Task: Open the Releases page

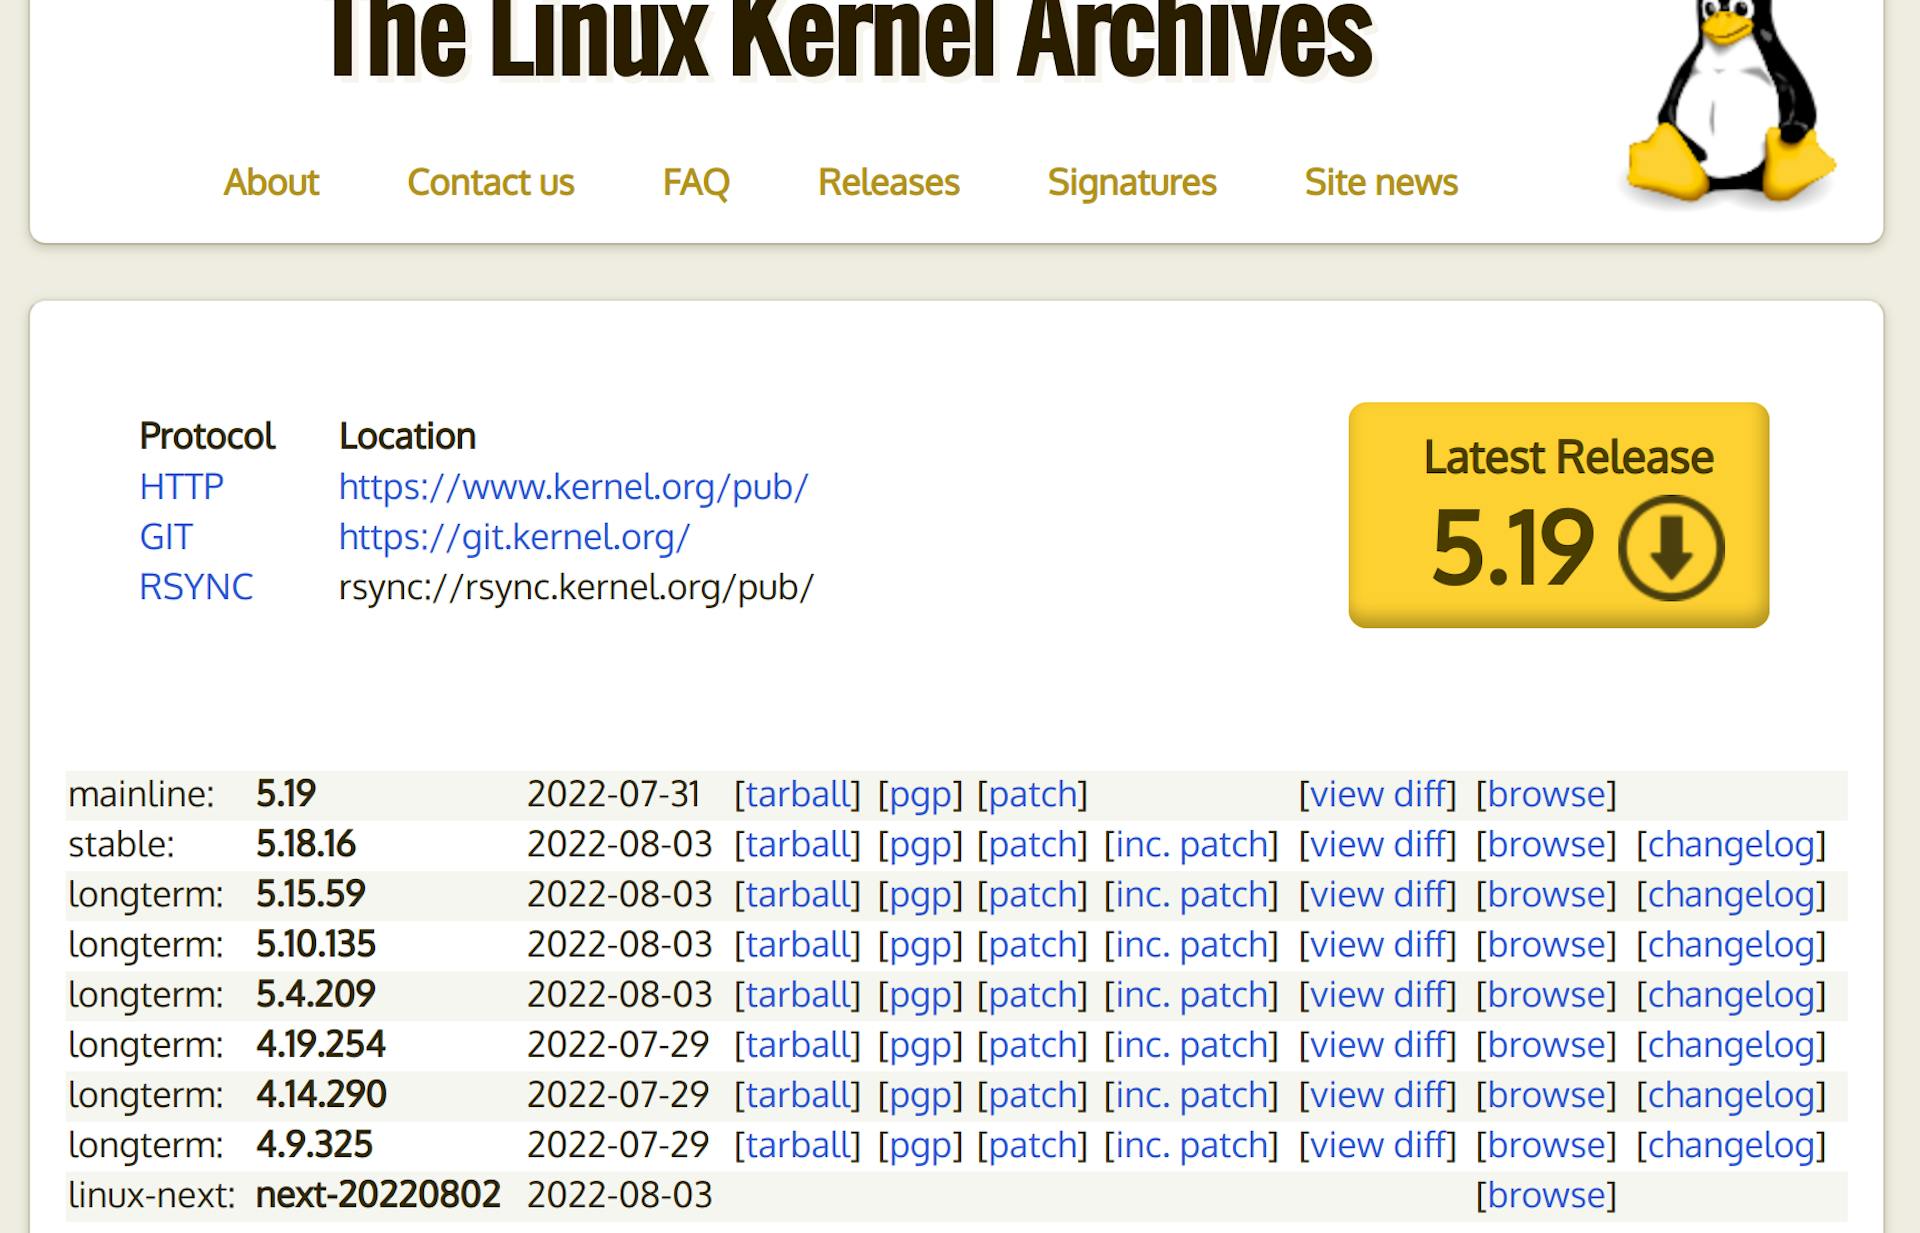Action: tap(888, 182)
